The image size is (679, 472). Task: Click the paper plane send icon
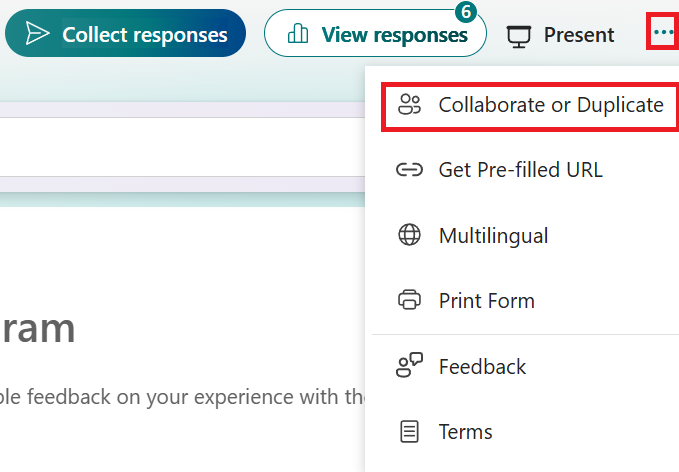click(x=38, y=35)
